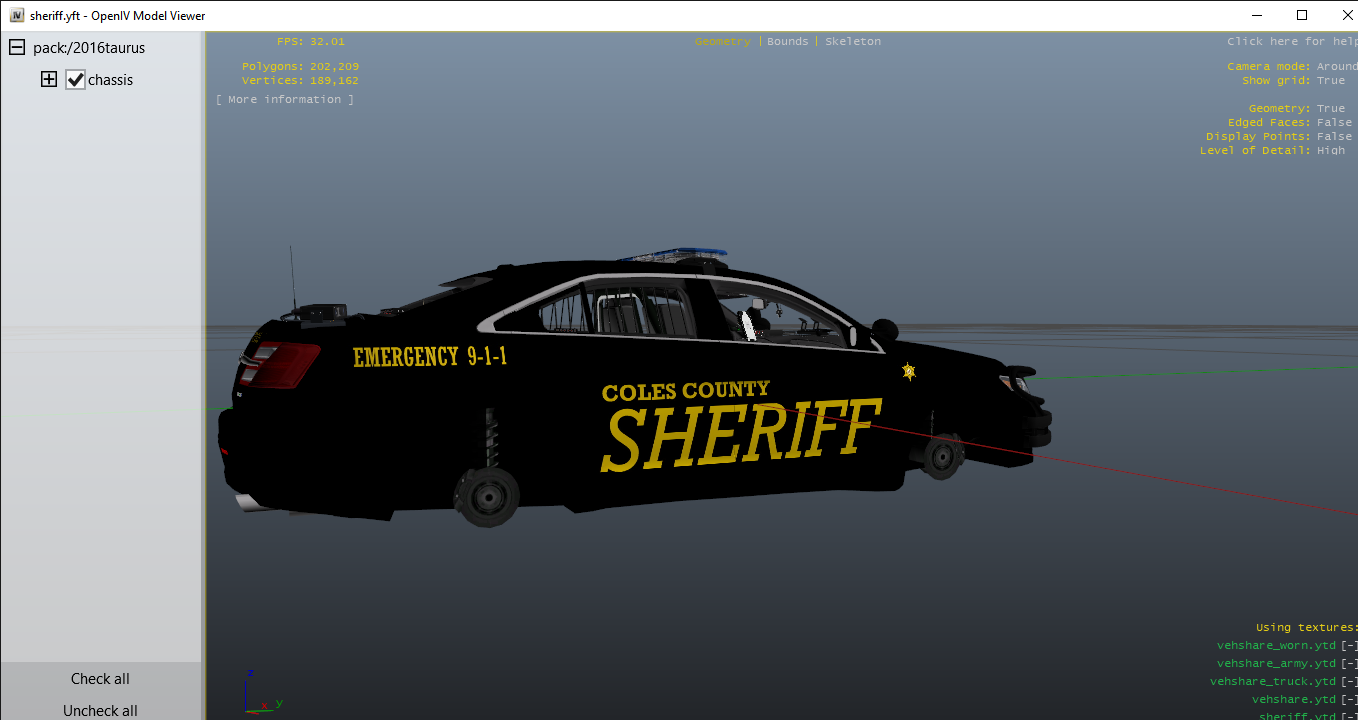Remove vehshare_army.ytd with its [-] button
The image size is (1358, 720).
coord(1349,664)
